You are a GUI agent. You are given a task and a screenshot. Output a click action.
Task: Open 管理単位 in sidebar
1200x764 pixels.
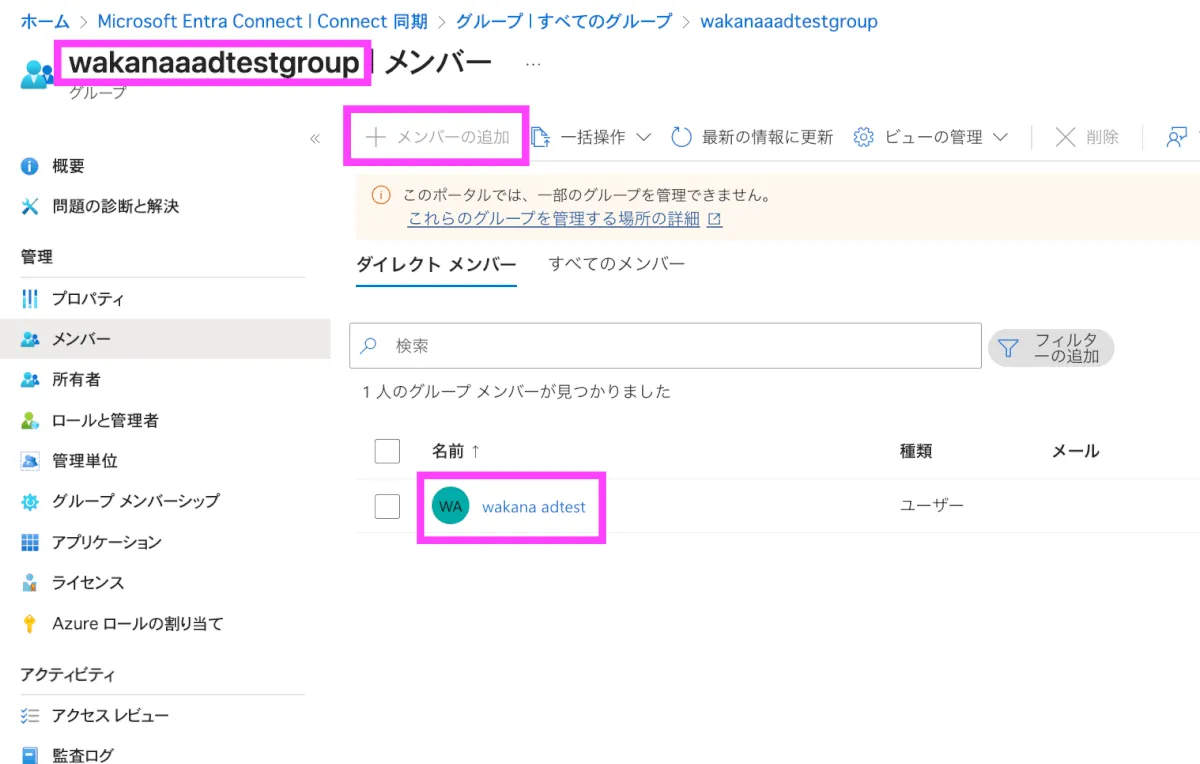point(84,461)
